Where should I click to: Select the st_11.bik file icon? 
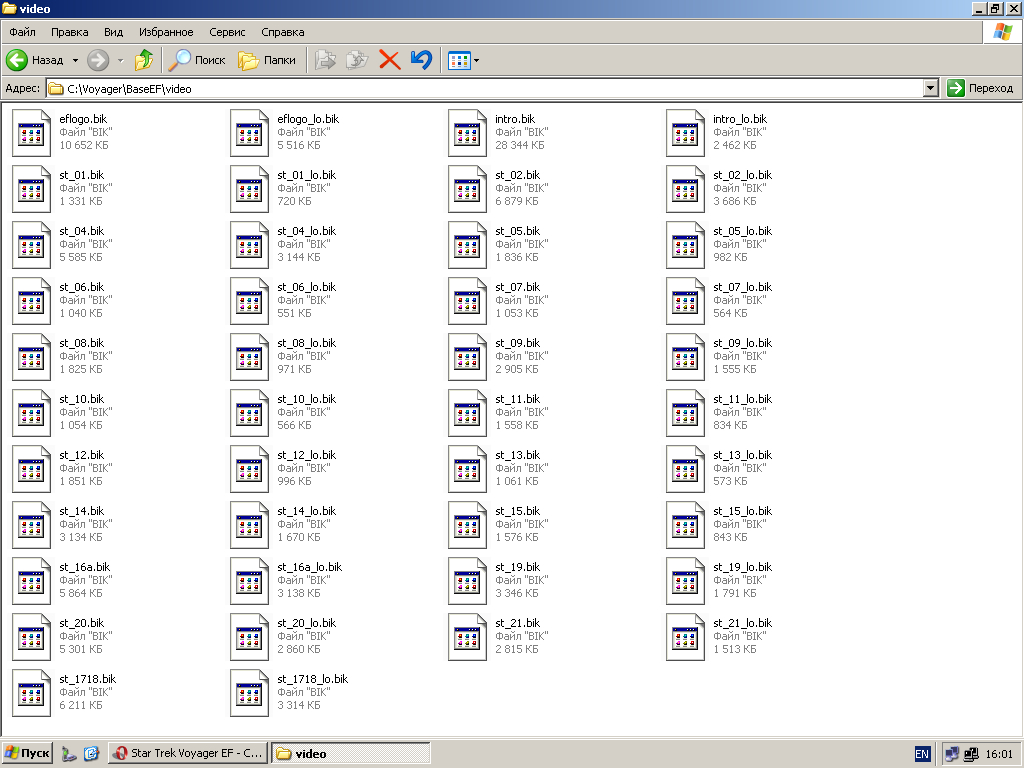pos(468,414)
